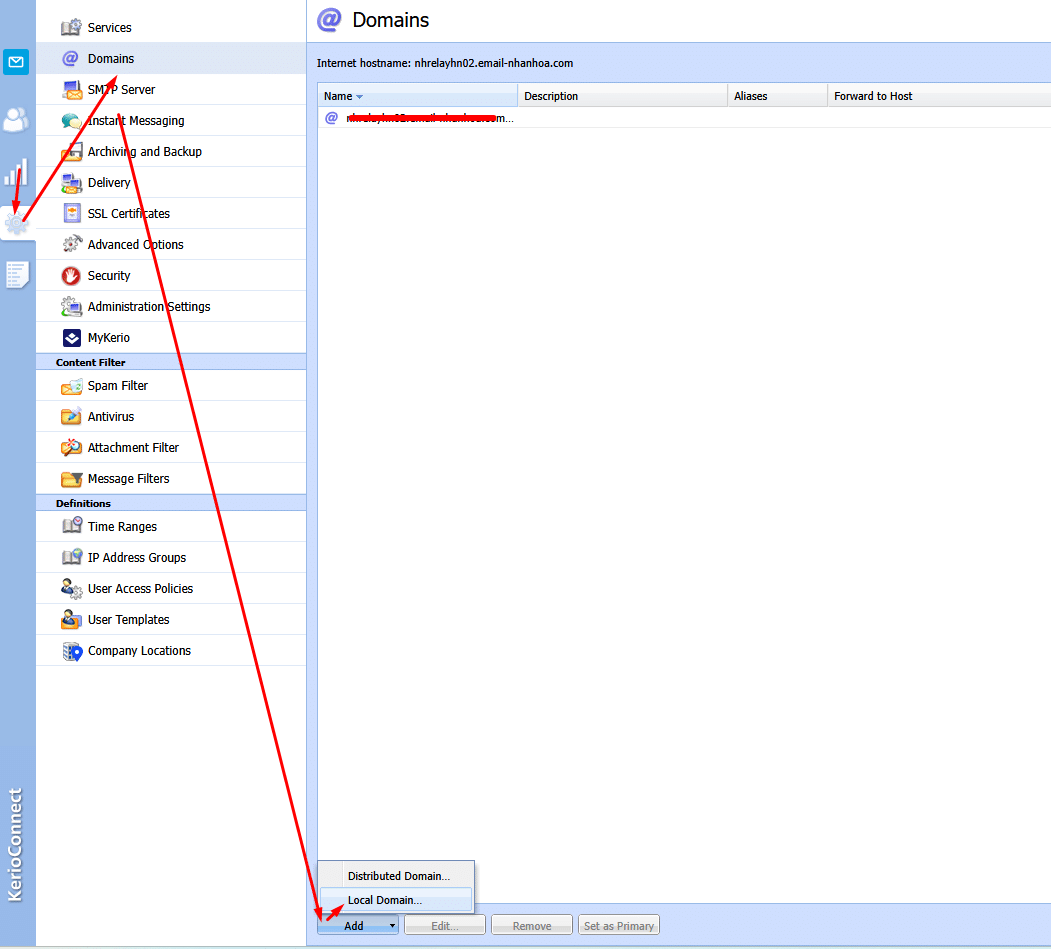Viewport: 1051px width, 949px height.
Task: Open SMTP Server settings
Action: pyautogui.click(x=121, y=90)
